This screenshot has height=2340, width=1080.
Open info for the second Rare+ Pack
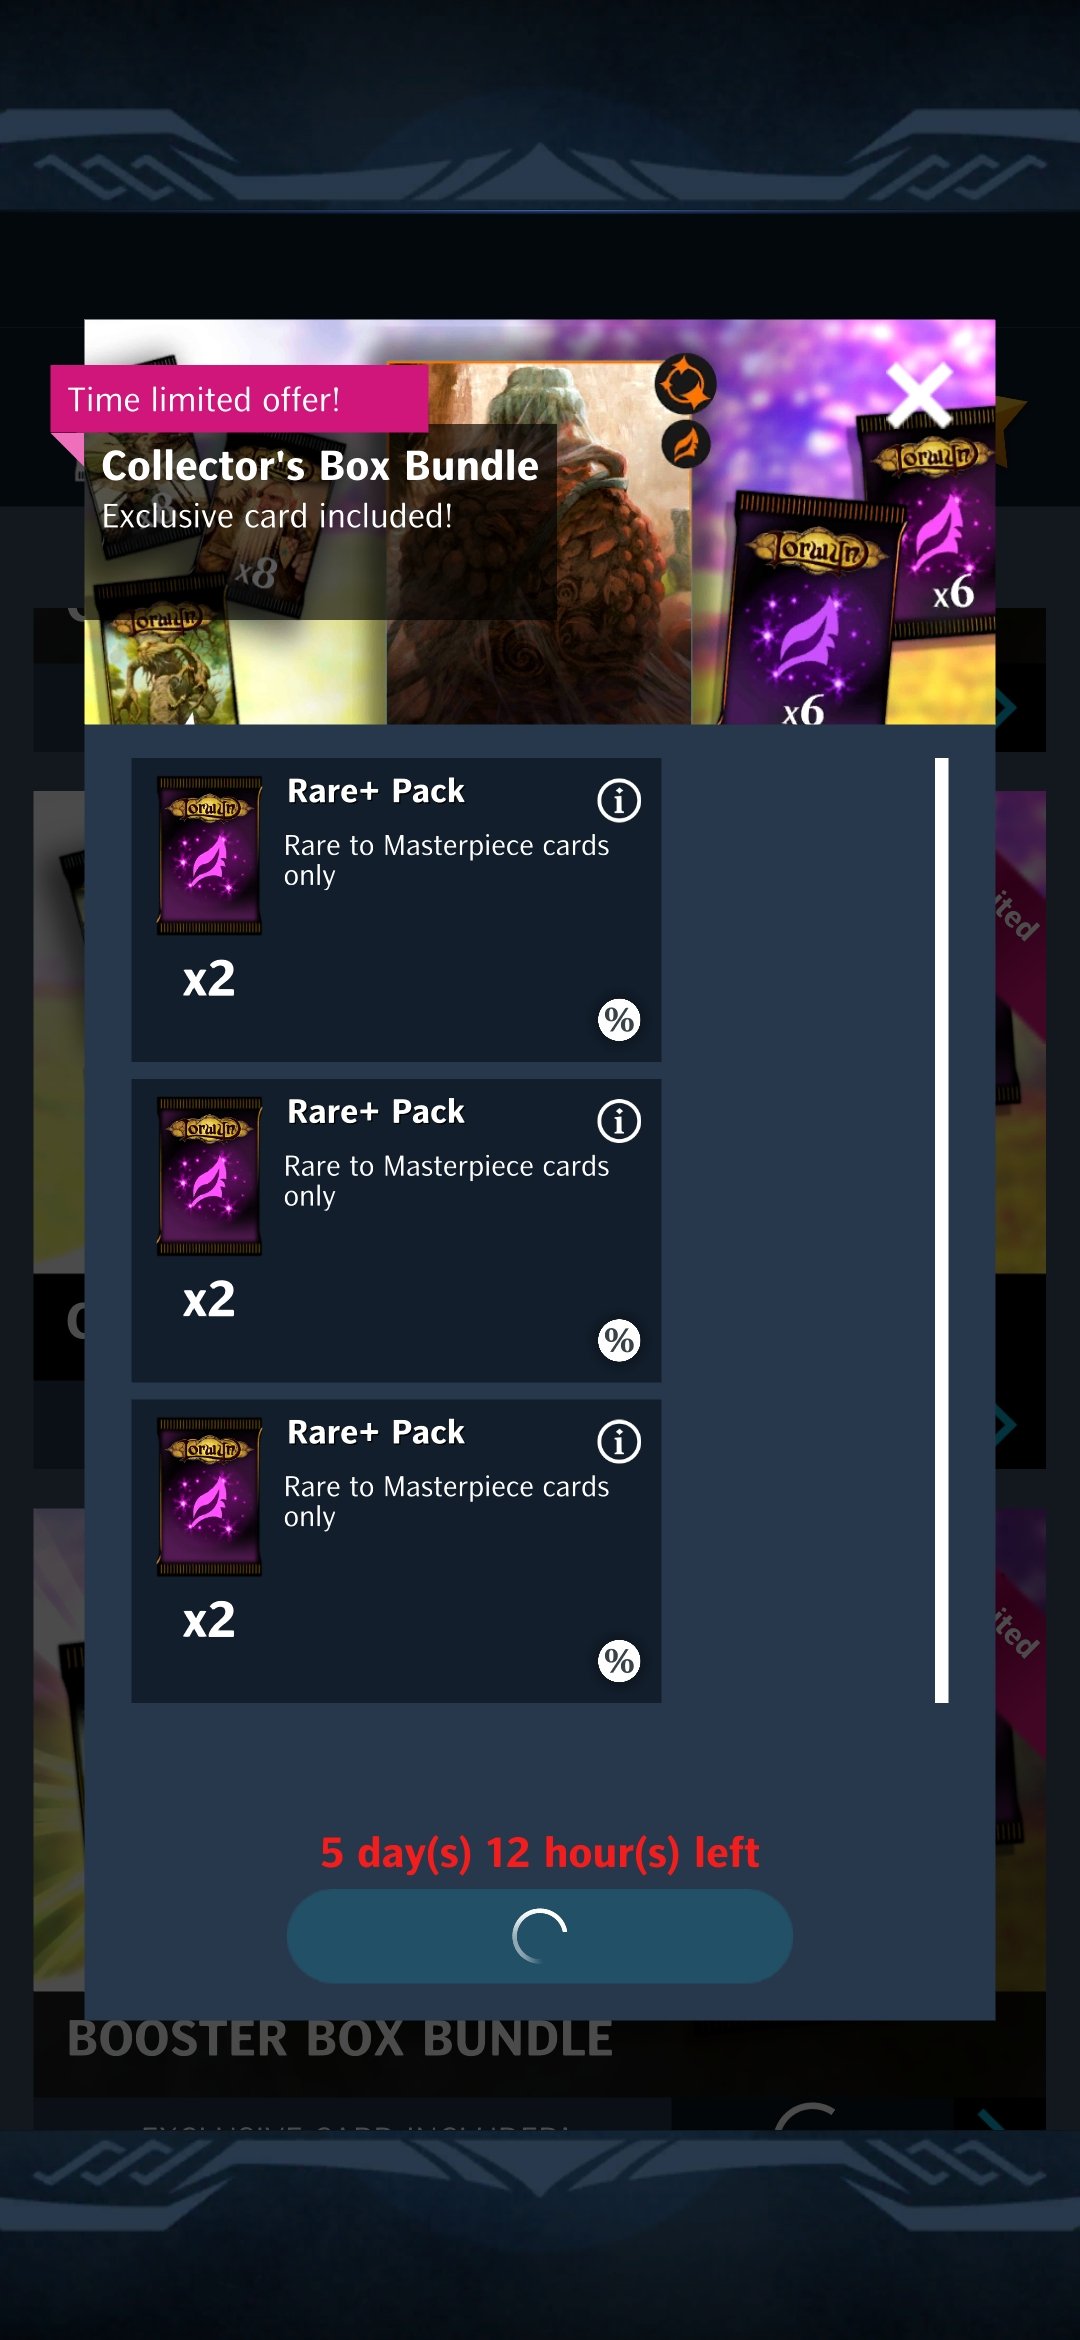click(619, 1121)
